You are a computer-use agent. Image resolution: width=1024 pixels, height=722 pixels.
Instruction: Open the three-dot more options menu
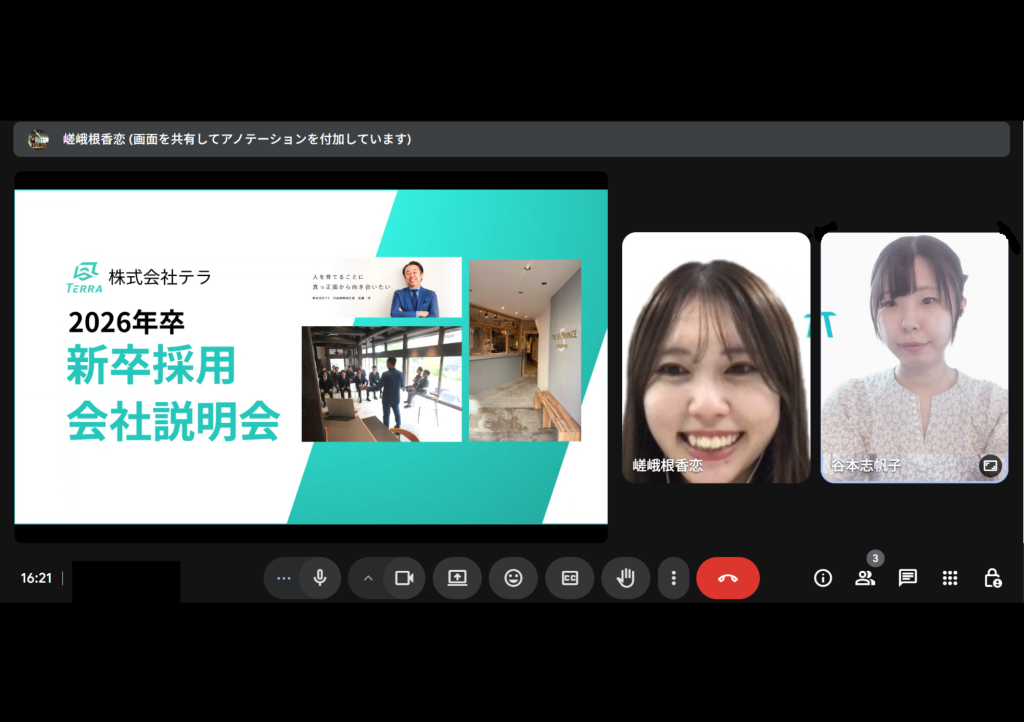[x=674, y=578]
